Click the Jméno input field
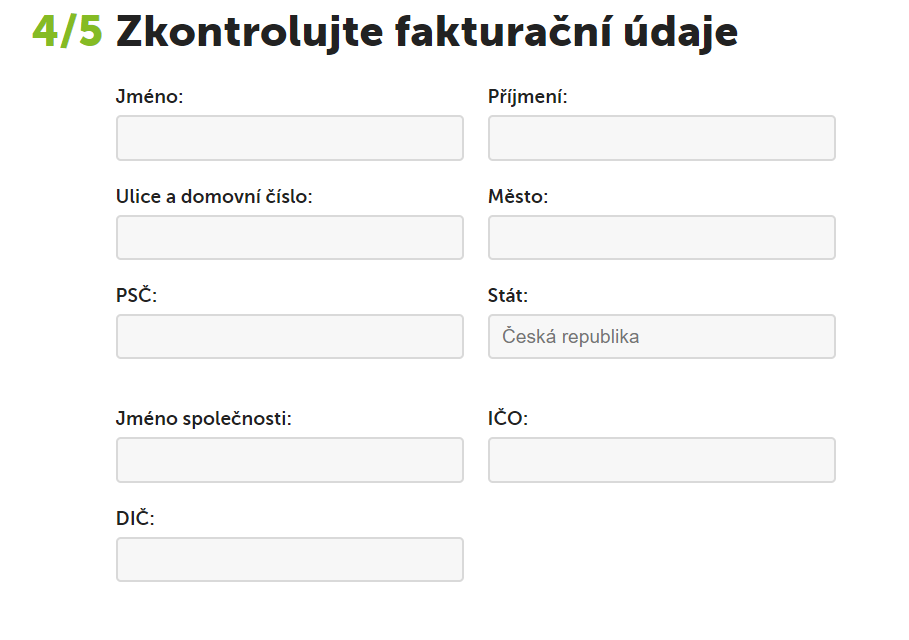 pos(290,138)
